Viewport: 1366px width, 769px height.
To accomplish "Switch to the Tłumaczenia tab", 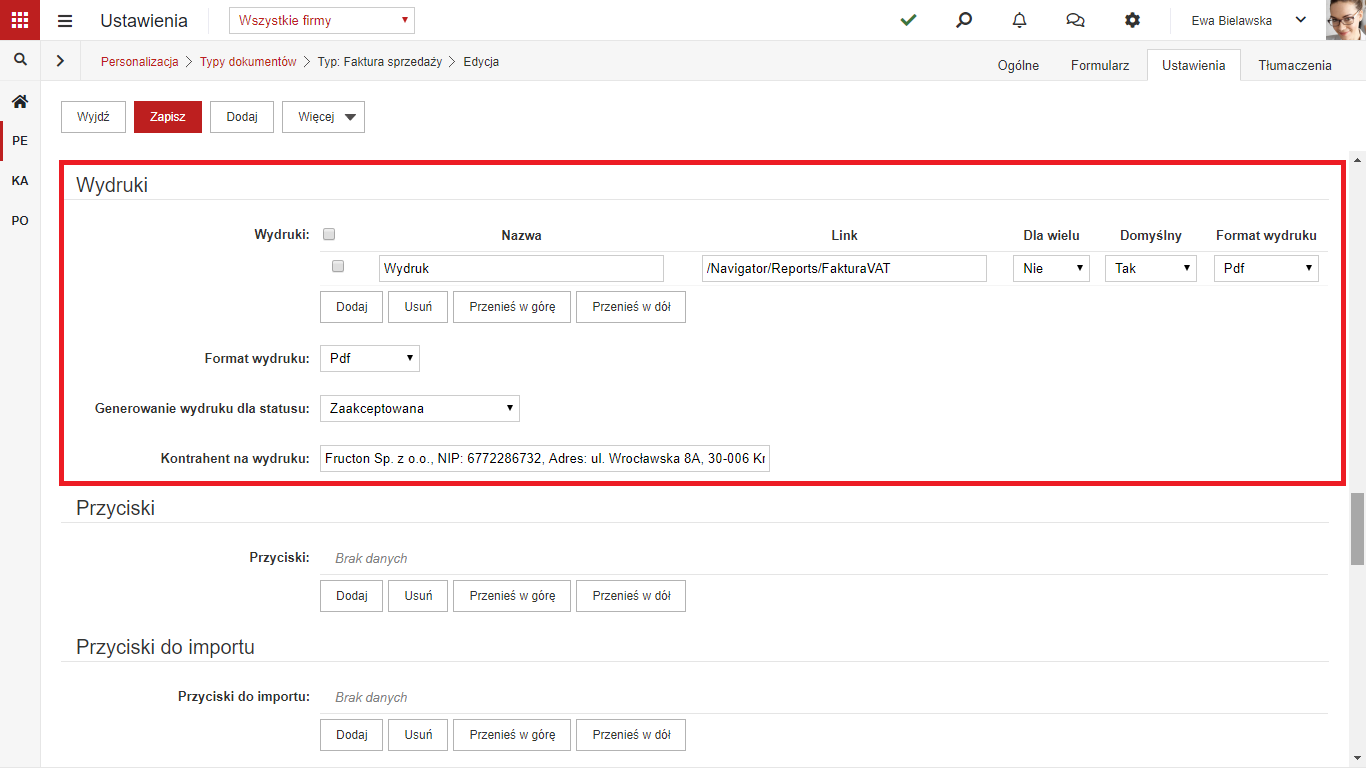I will pos(1295,65).
